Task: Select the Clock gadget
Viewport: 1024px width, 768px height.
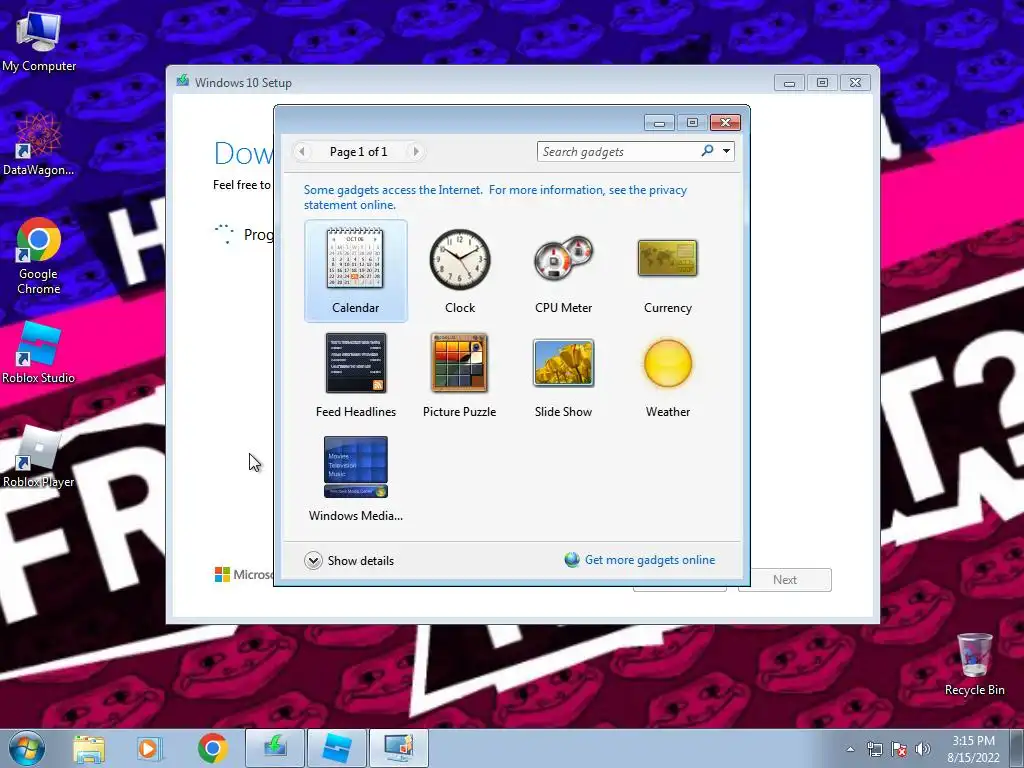Action: pyautogui.click(x=460, y=270)
